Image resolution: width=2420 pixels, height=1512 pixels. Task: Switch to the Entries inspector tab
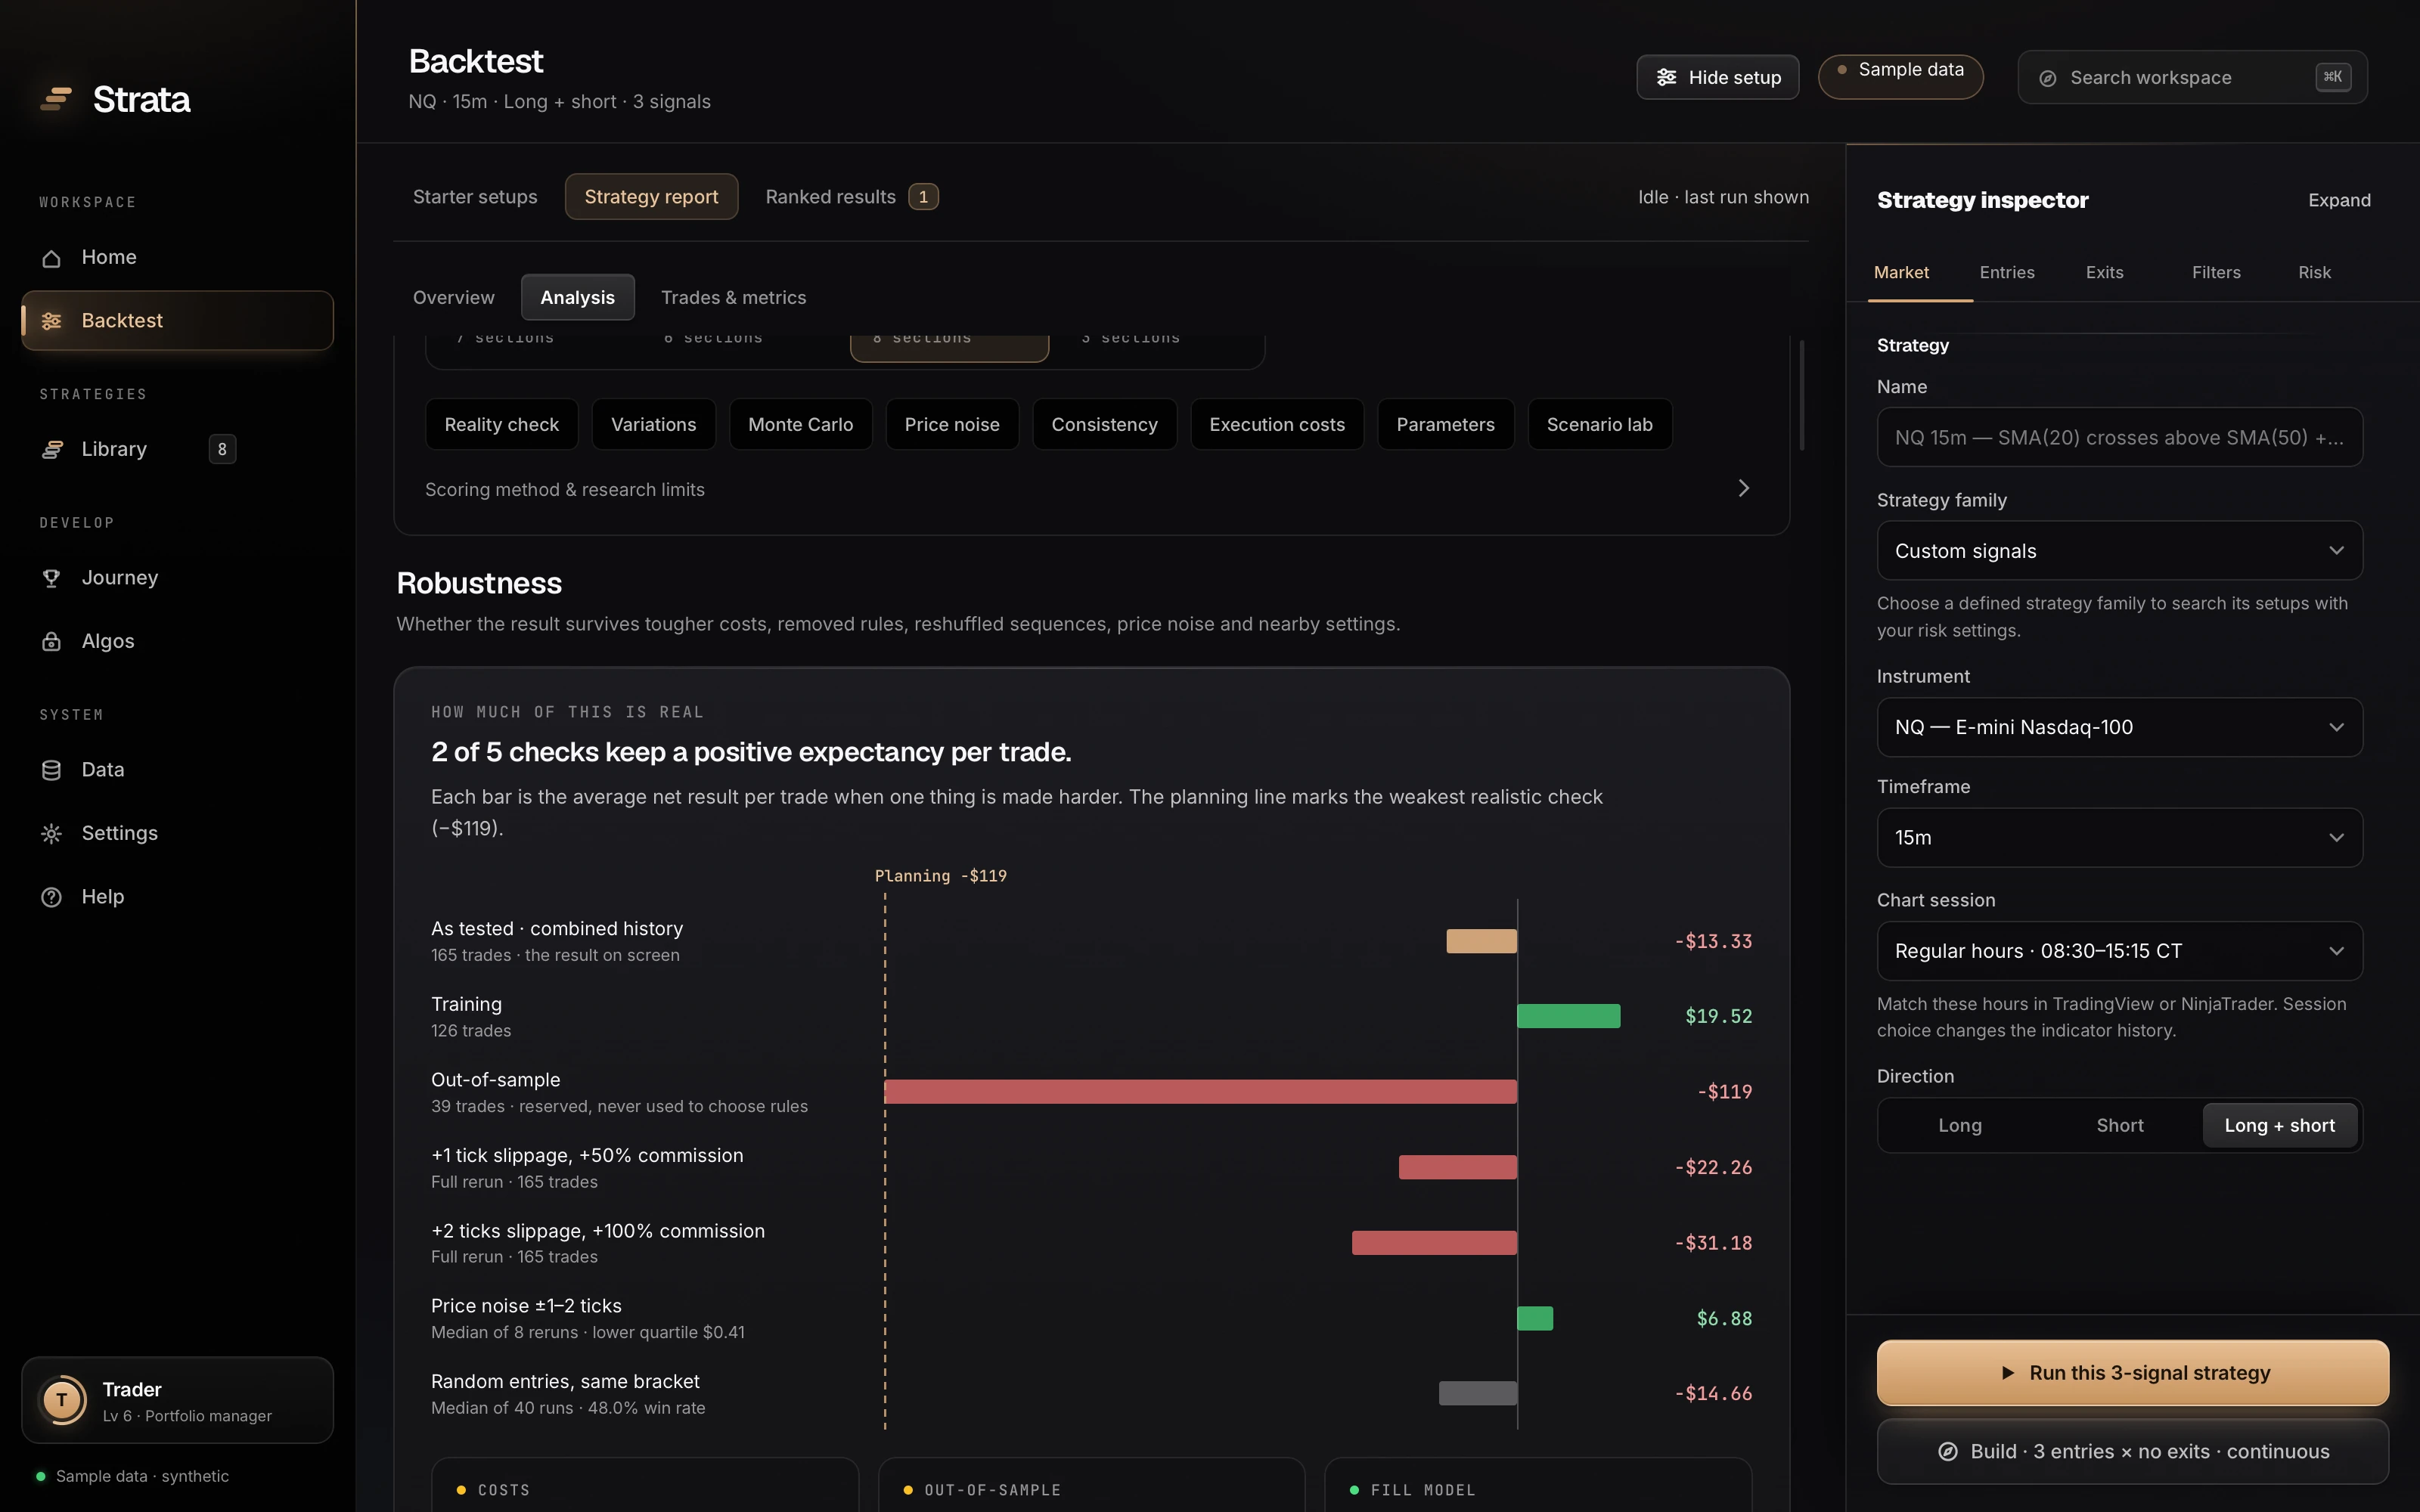(2007, 272)
